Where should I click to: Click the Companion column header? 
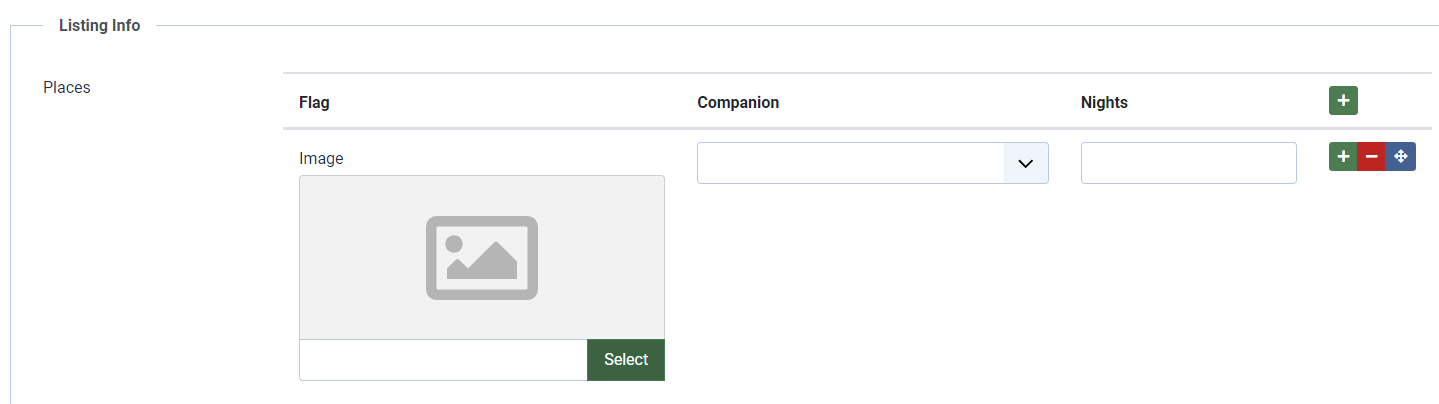point(738,102)
